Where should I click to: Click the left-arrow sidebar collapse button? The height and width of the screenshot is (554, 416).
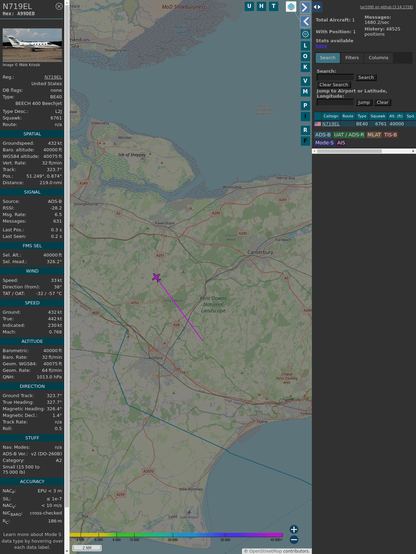(305, 22)
